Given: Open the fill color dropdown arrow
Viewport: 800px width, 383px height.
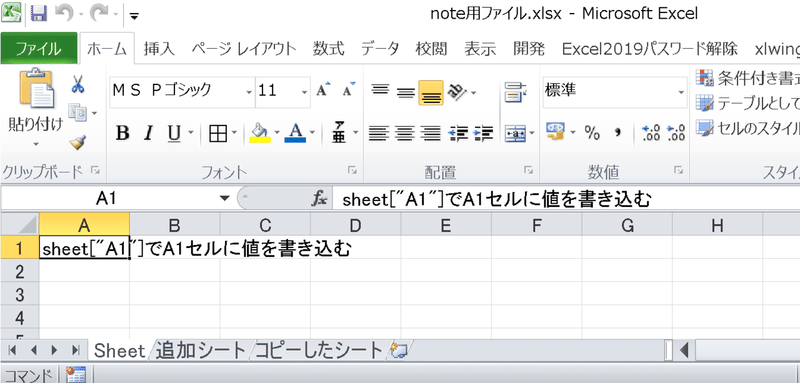Looking at the screenshot, I should coord(277,134).
